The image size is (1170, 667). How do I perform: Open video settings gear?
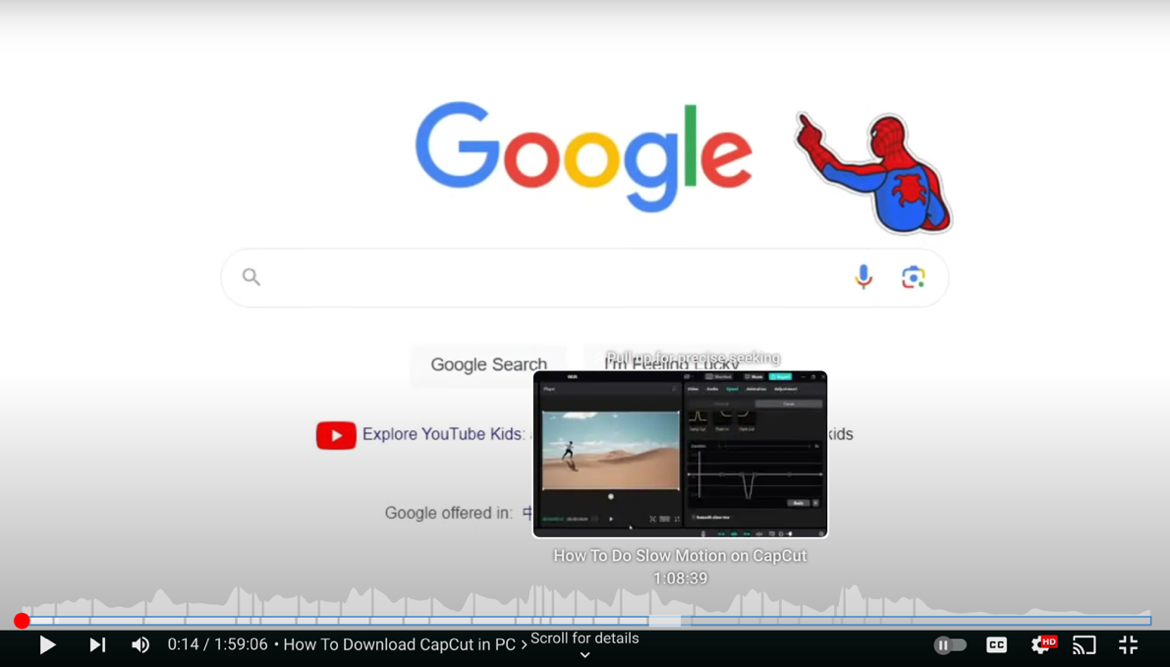click(x=1042, y=645)
